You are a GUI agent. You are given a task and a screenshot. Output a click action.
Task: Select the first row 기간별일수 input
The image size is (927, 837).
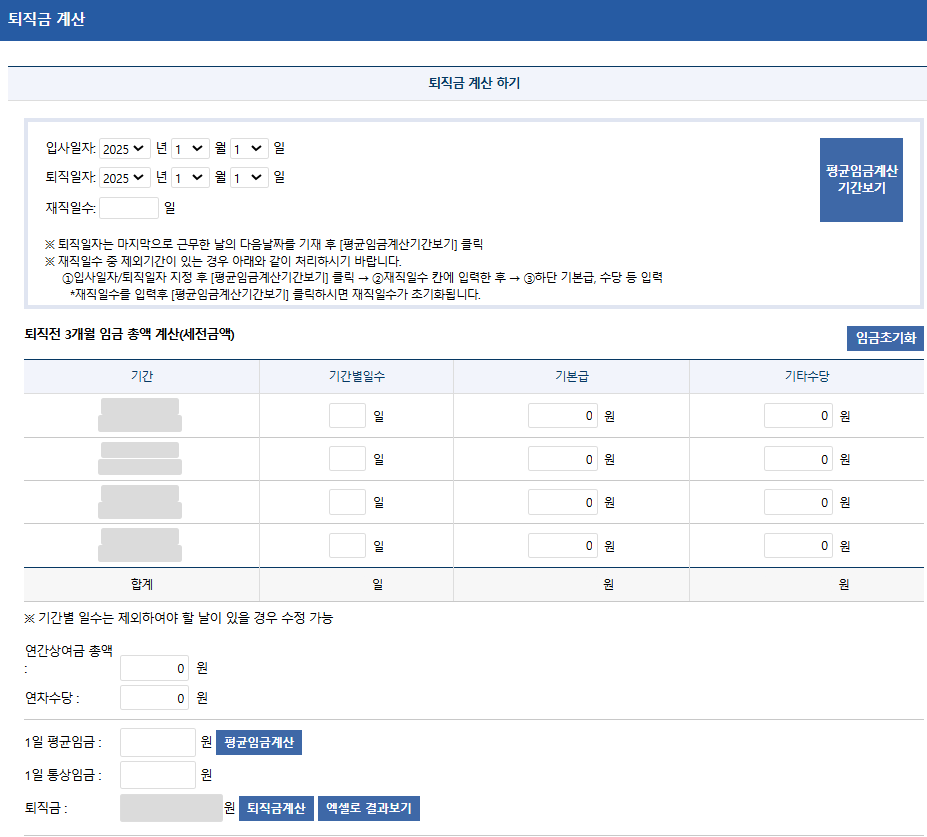click(x=346, y=414)
